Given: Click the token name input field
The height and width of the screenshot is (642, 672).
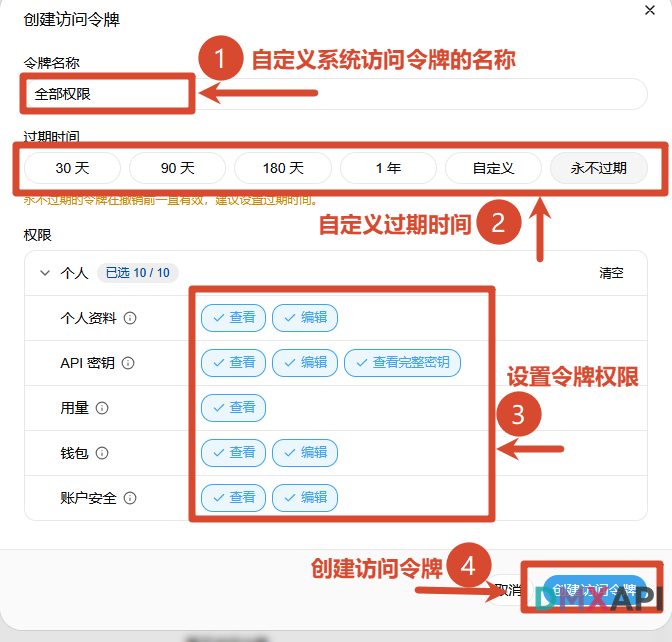Looking at the screenshot, I should point(336,94).
